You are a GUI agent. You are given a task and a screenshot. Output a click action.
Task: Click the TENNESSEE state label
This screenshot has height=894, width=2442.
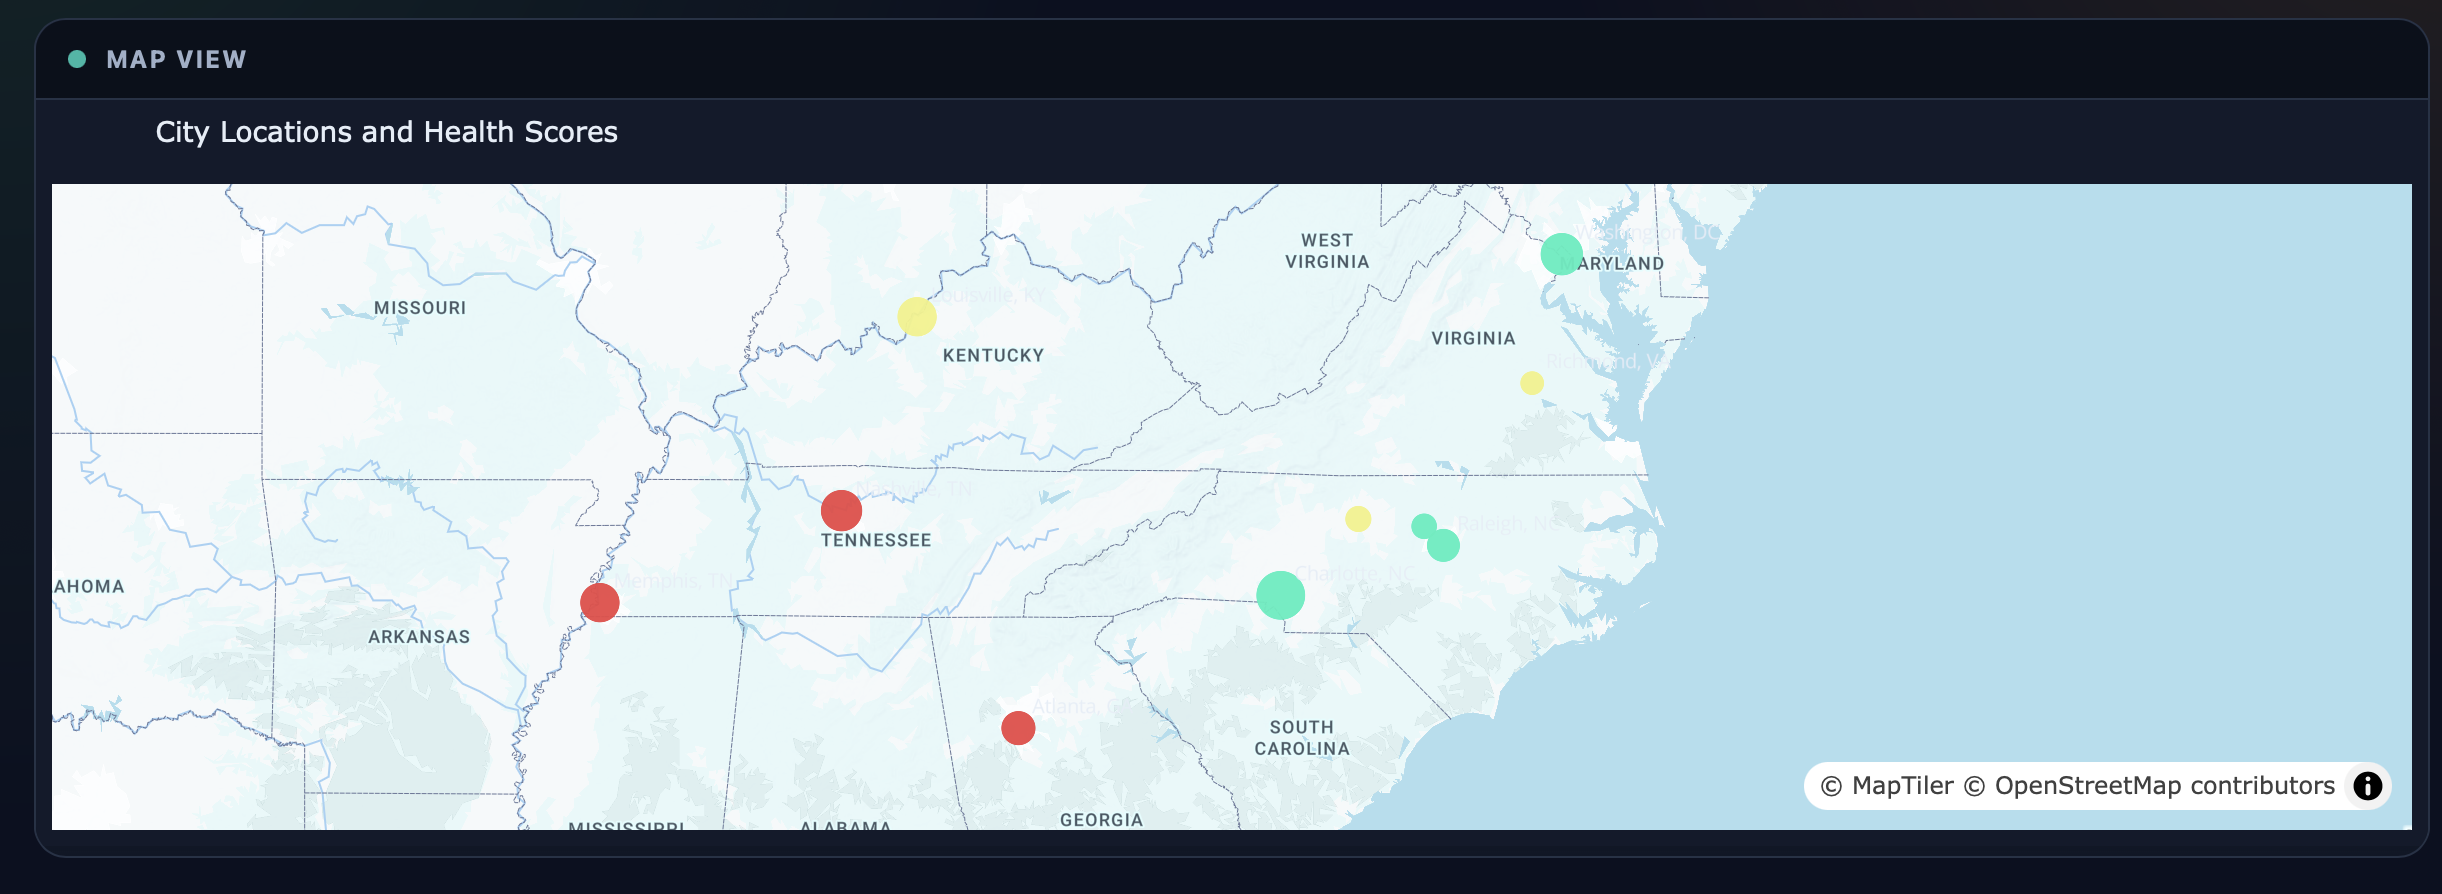(876, 540)
